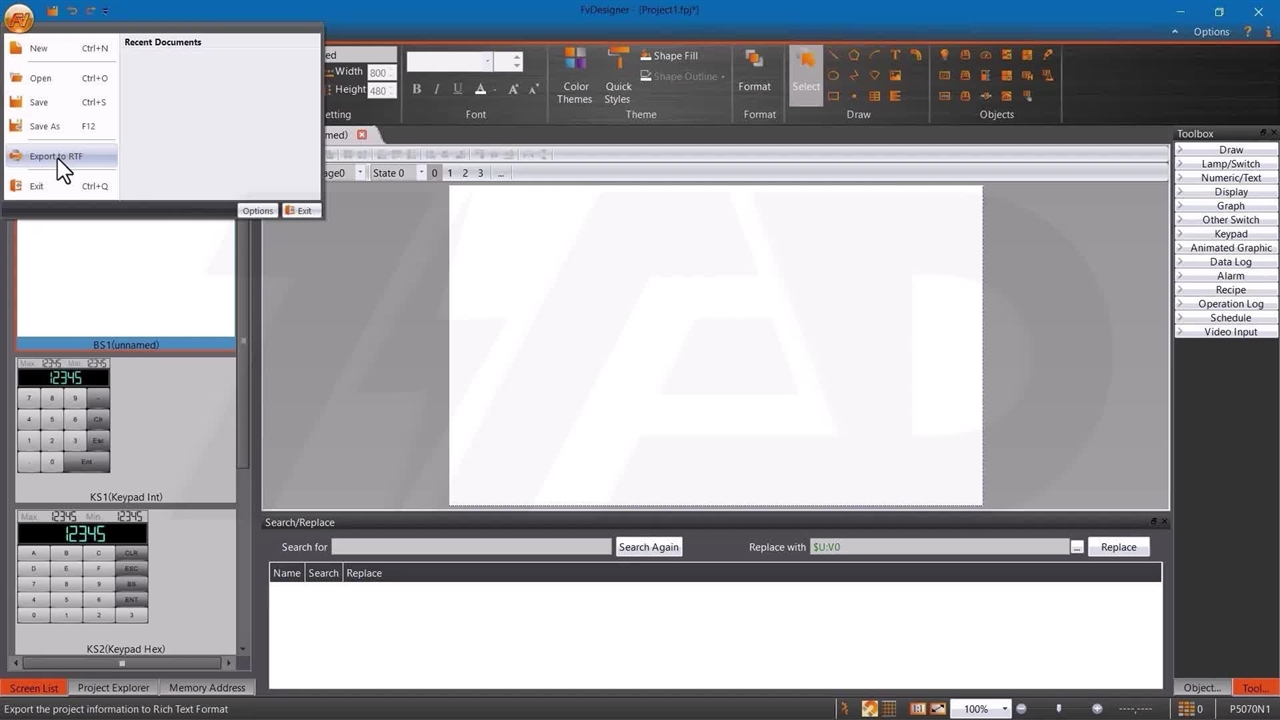Toggle italic font formatting
The width and height of the screenshot is (1280, 720).
[437, 89]
